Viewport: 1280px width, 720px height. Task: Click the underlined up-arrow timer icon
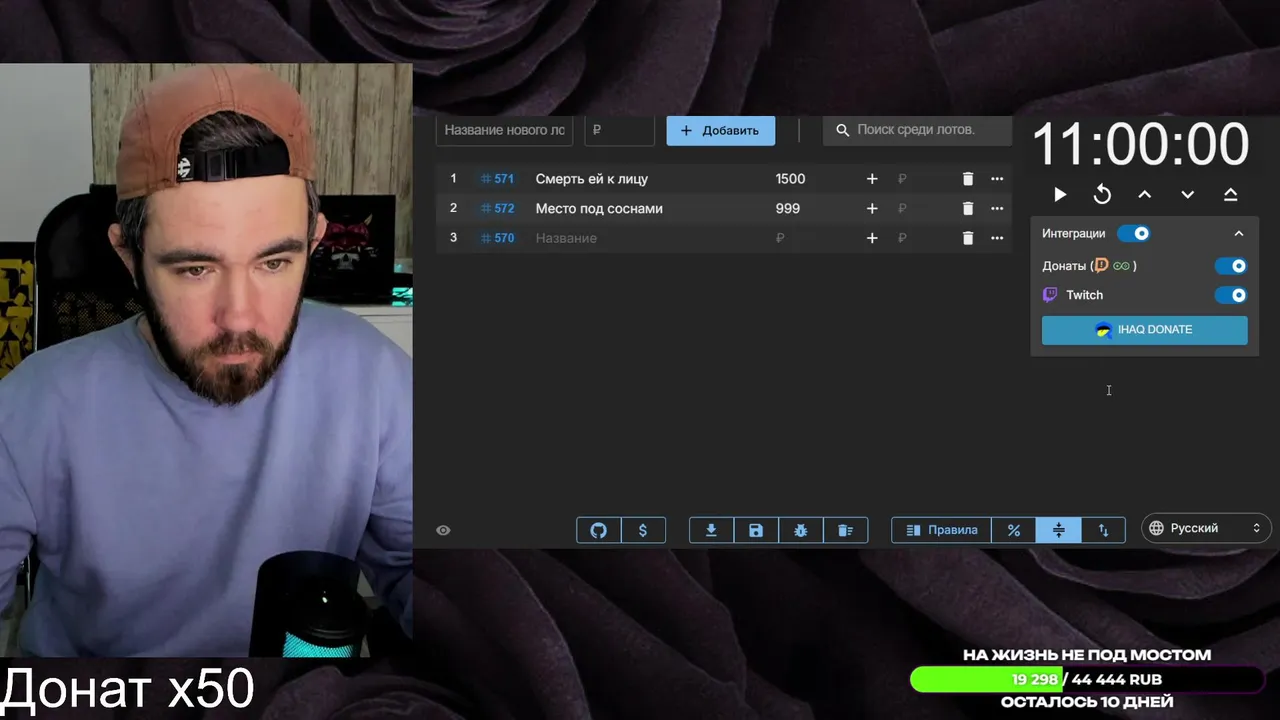click(1231, 195)
